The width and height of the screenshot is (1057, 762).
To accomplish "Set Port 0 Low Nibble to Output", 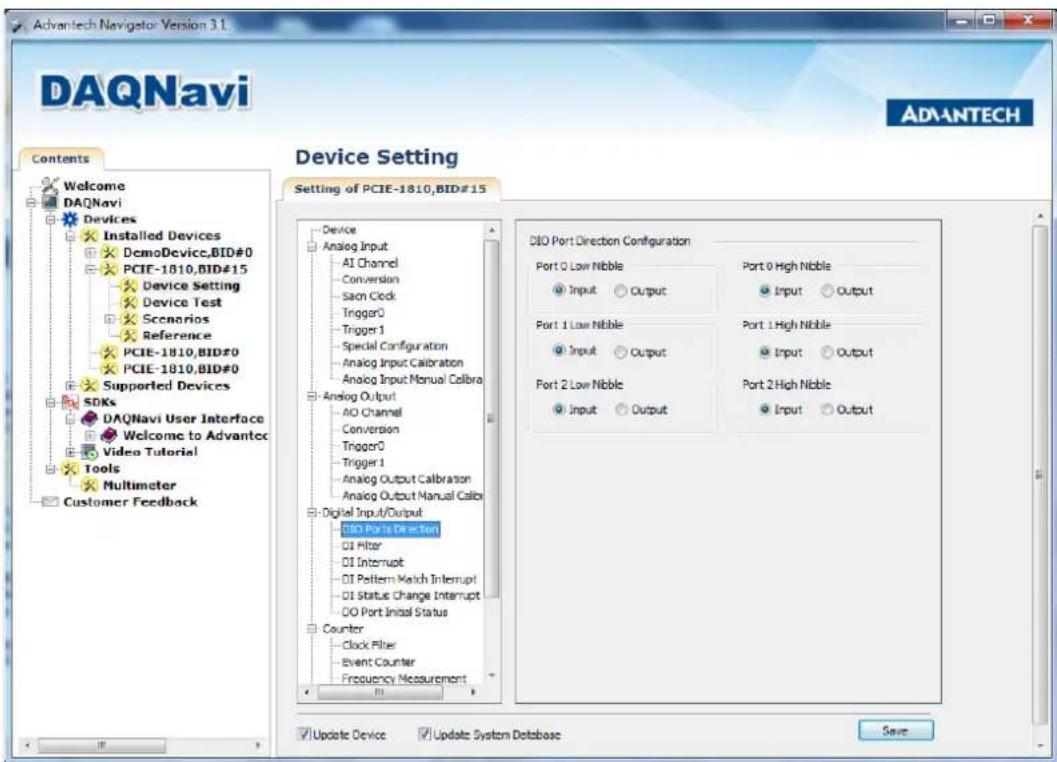I will [x=621, y=291].
